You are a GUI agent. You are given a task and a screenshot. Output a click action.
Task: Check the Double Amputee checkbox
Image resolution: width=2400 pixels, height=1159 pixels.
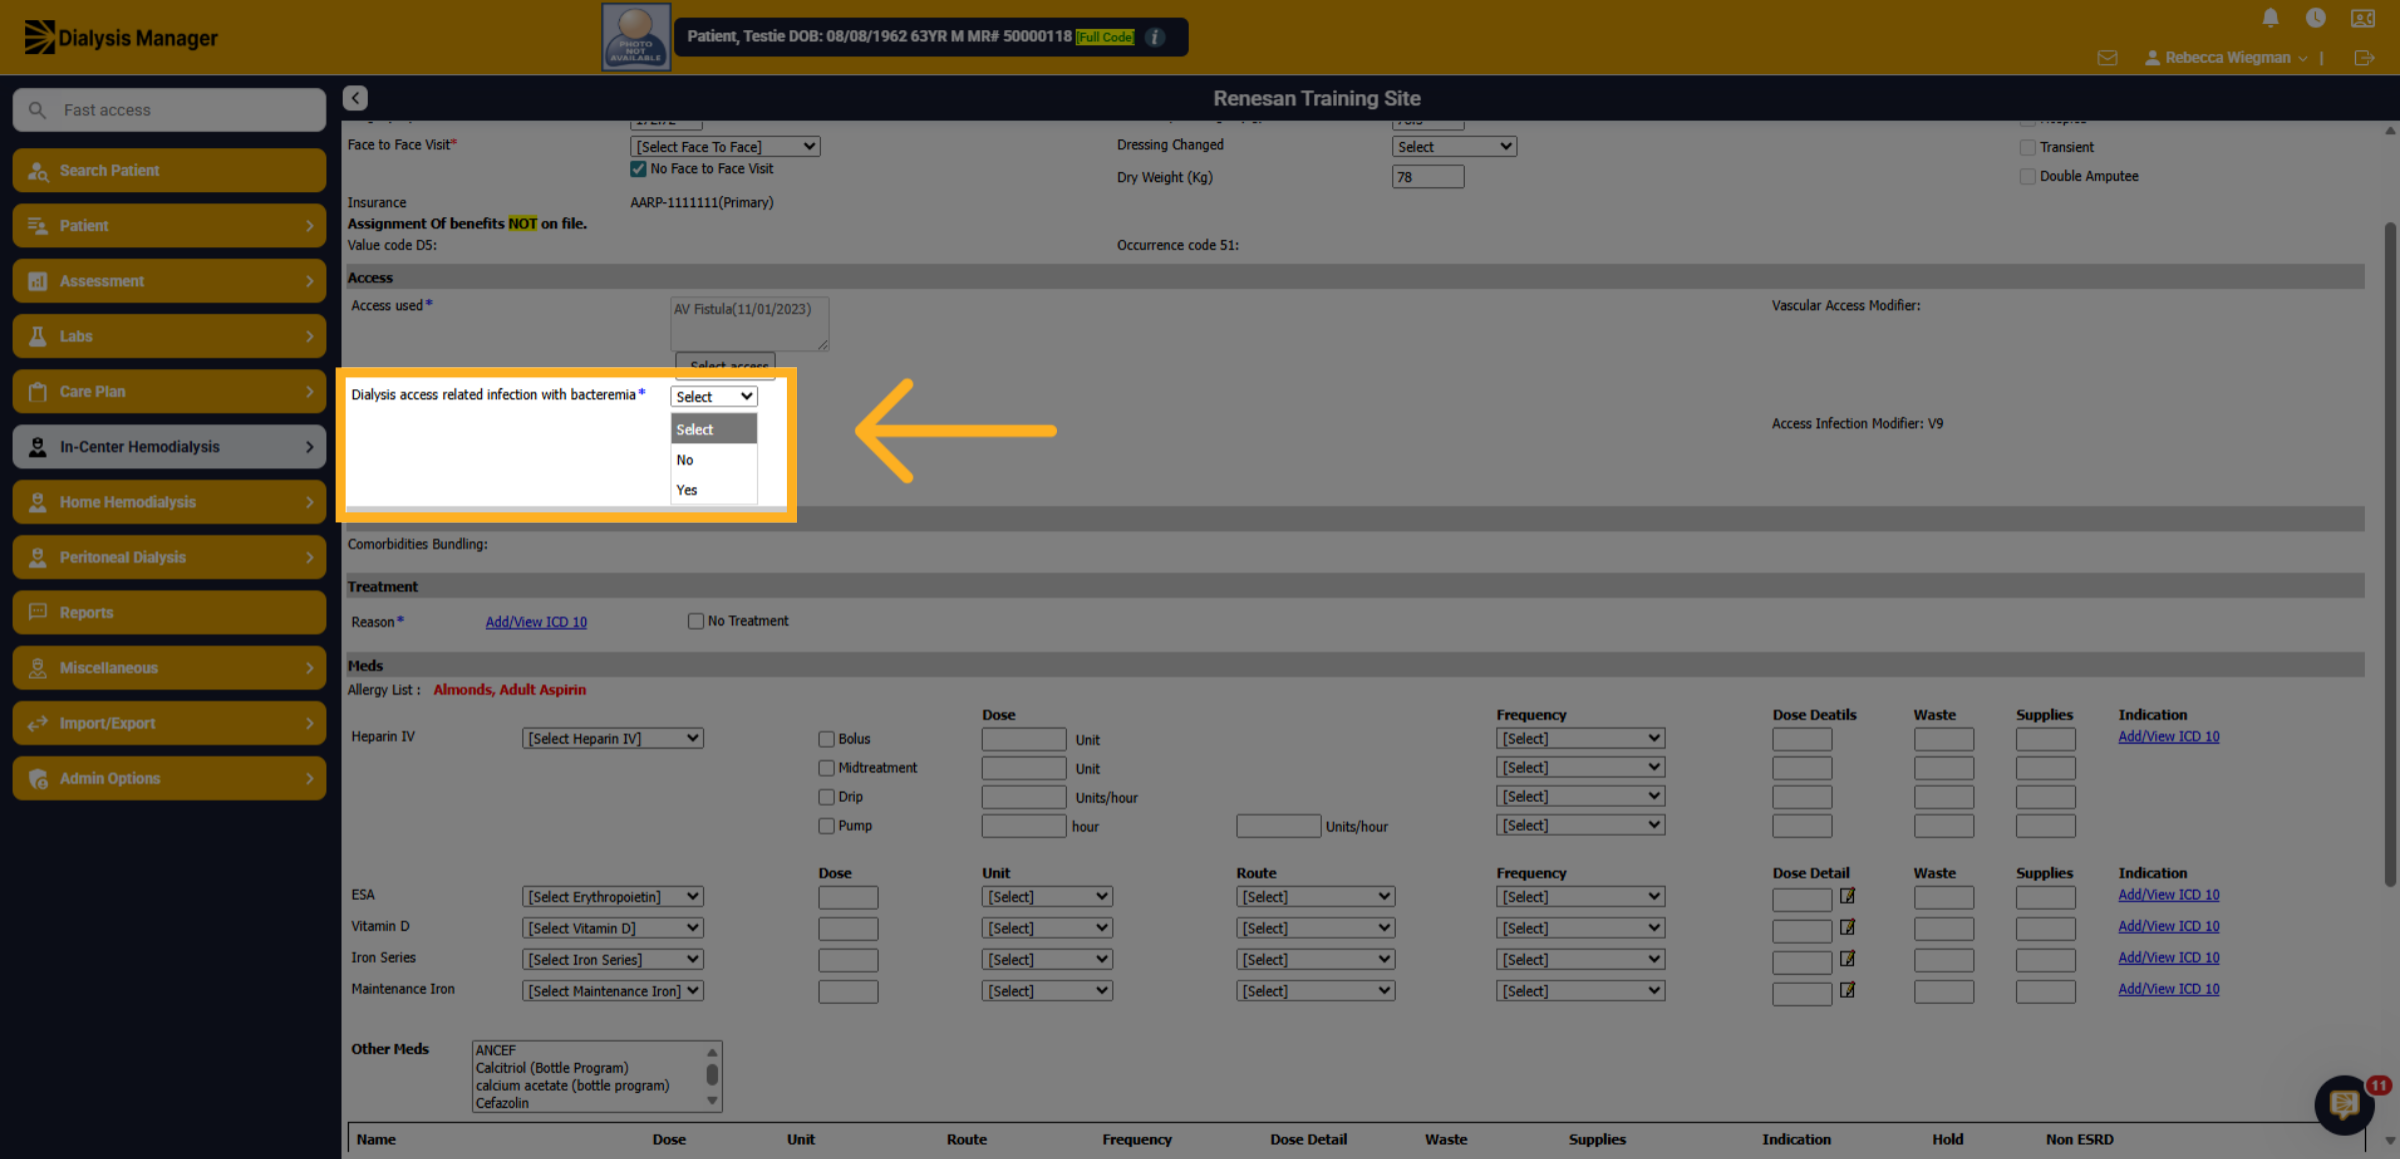(x=2027, y=176)
